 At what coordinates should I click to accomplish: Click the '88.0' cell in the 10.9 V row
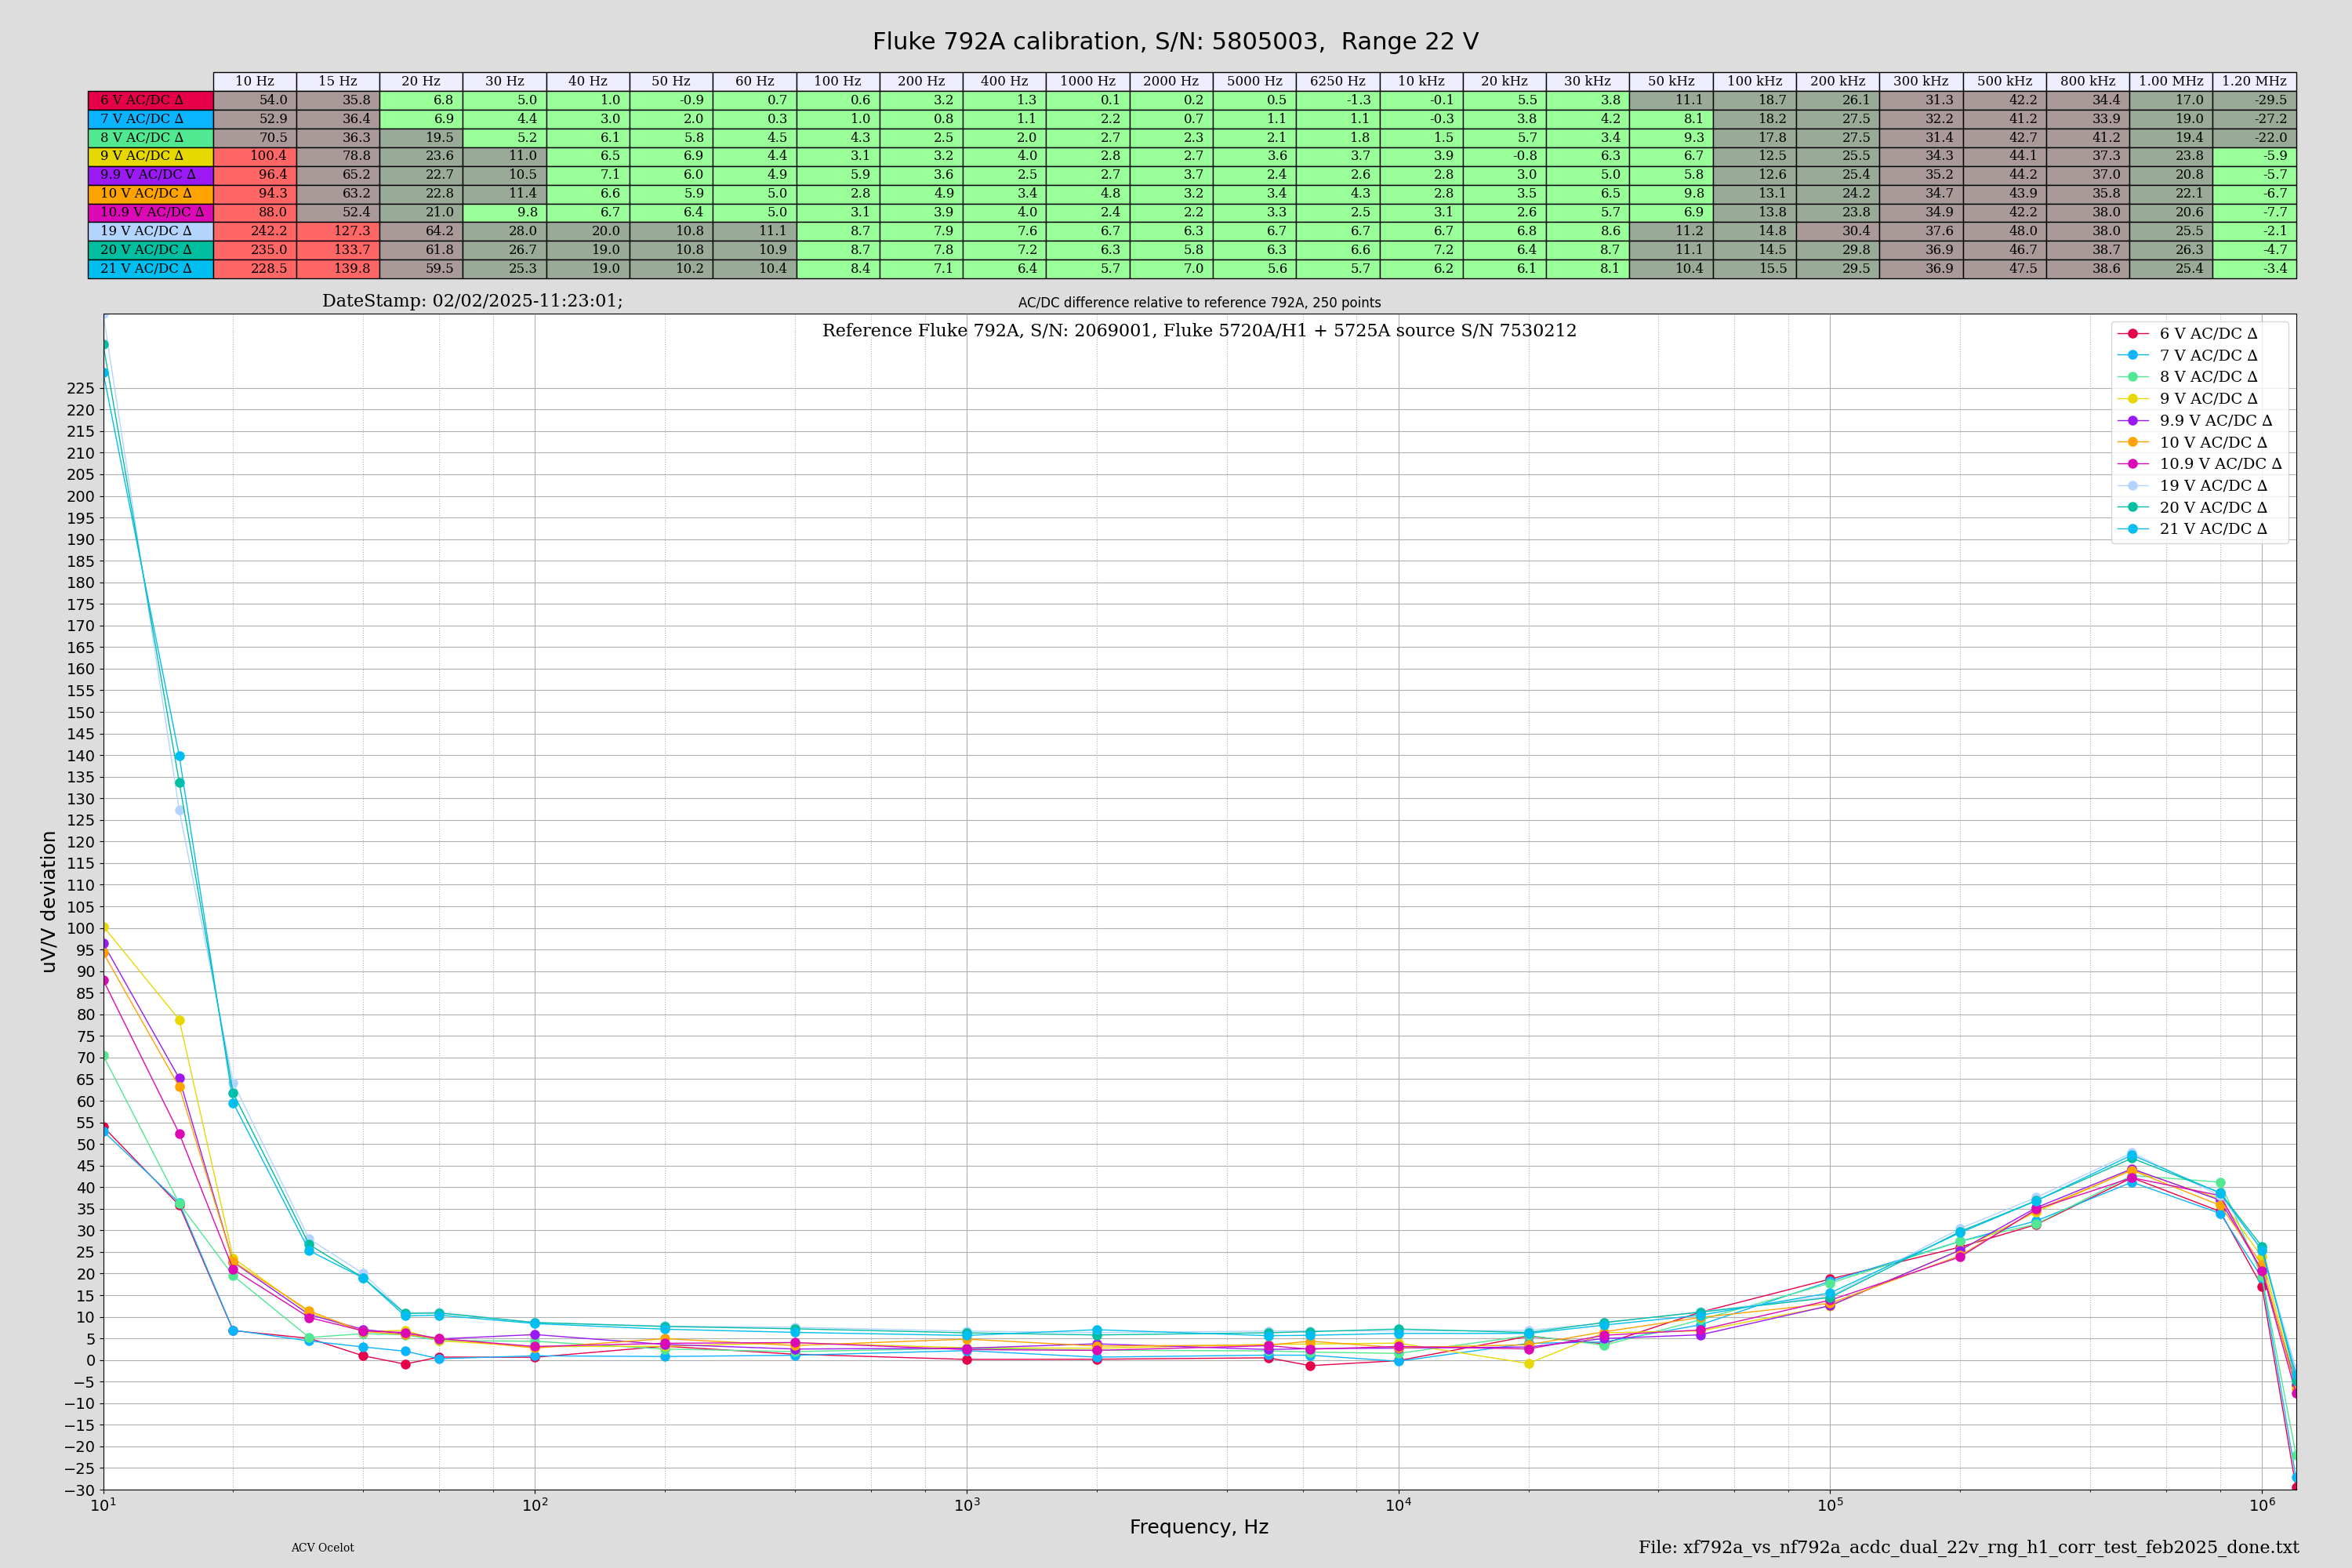tap(255, 212)
